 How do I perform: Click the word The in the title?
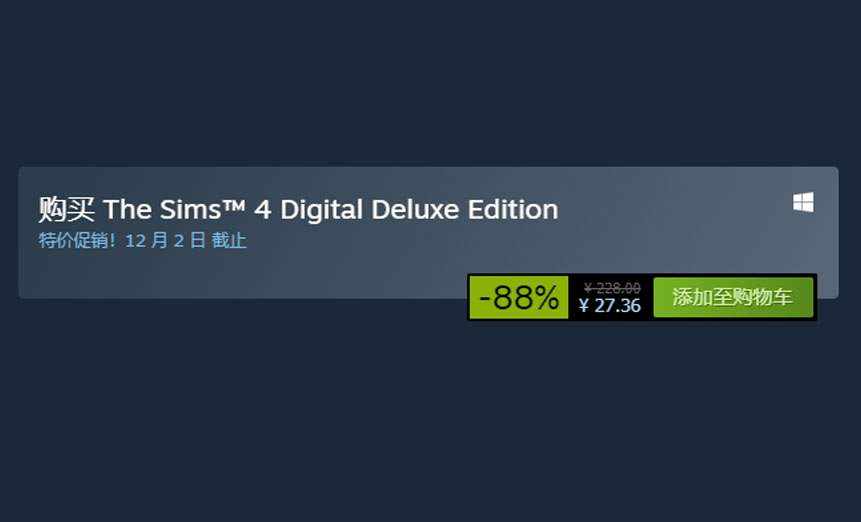127,209
